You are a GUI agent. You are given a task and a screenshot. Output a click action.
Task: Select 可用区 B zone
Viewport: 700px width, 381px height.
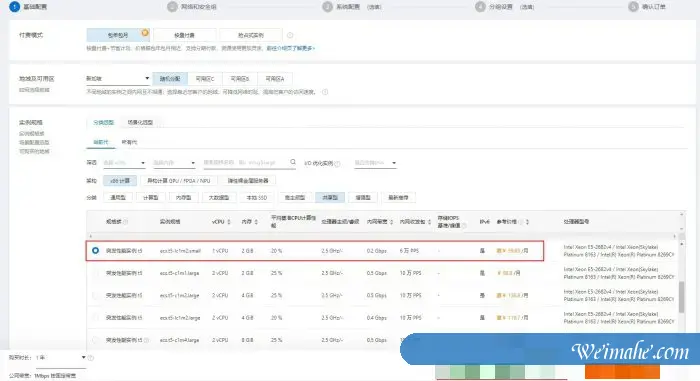(240, 79)
